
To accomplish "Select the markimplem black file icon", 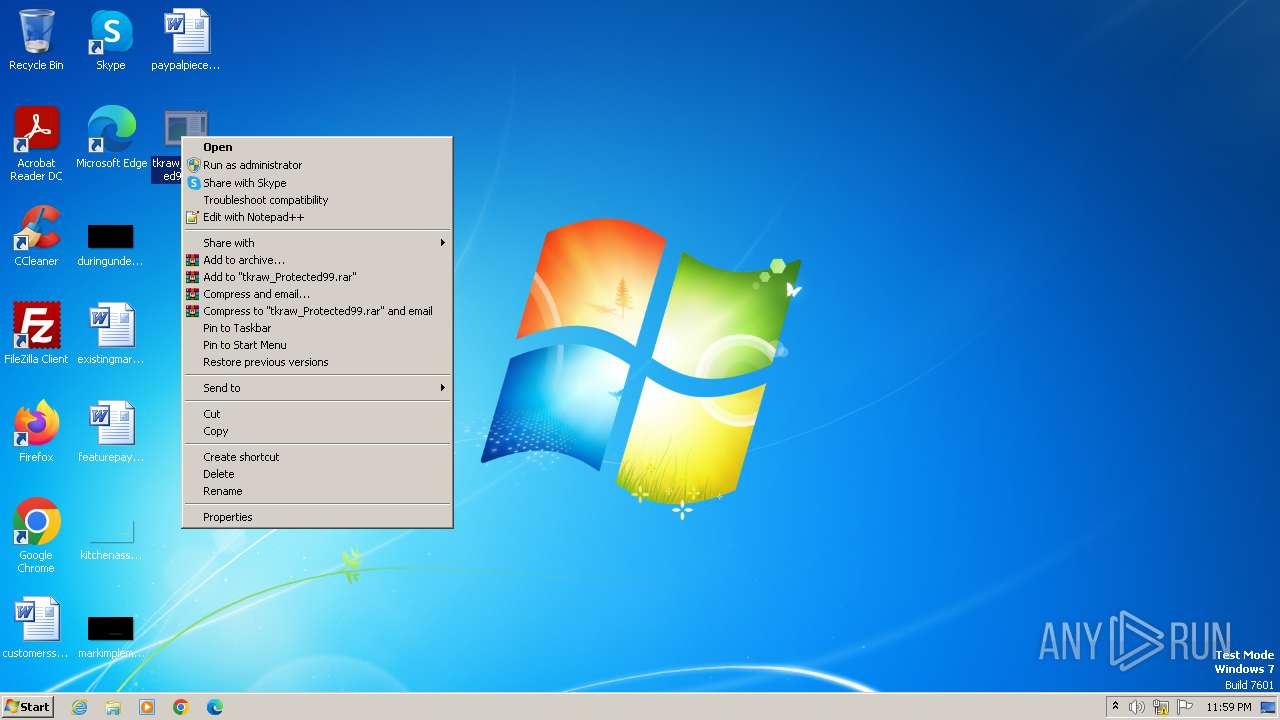I will [x=110, y=636].
